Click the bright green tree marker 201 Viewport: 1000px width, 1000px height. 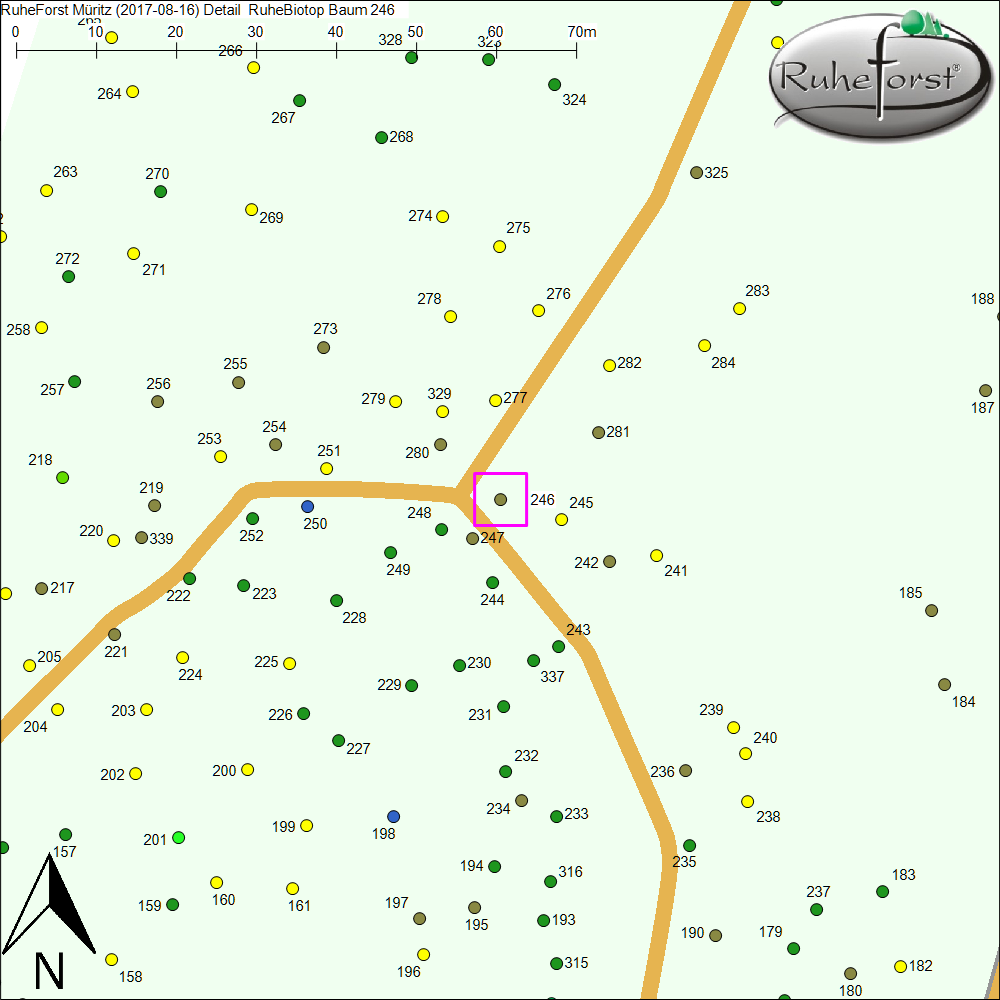click(179, 837)
